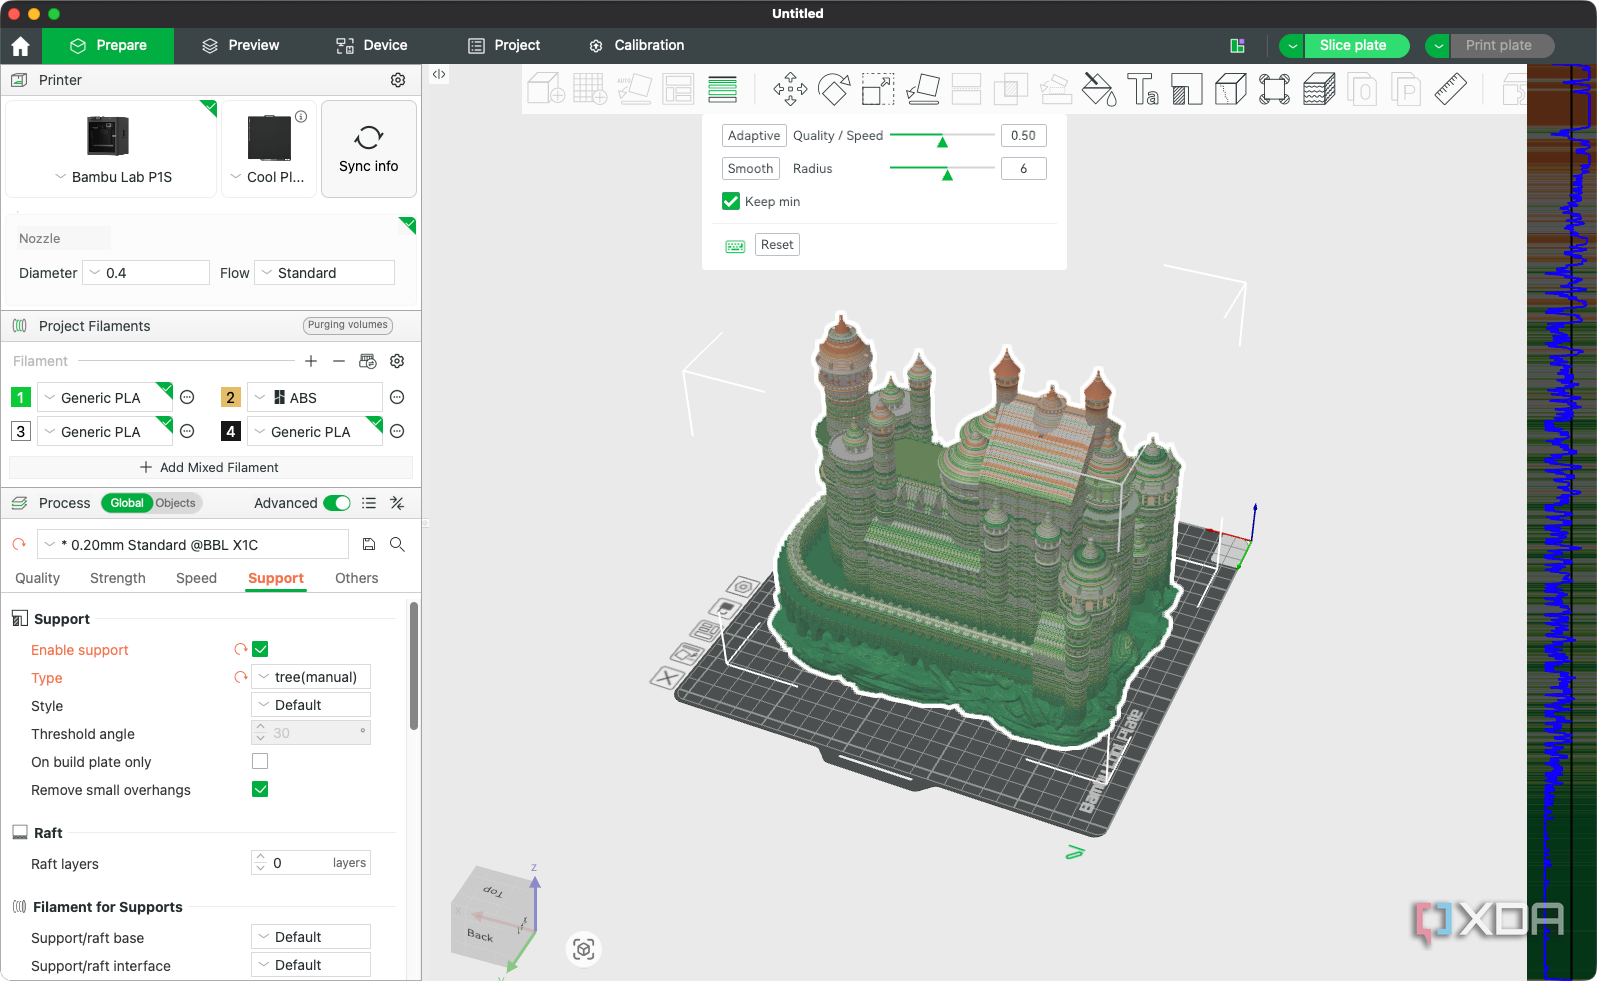
Task: Click the Sync info button
Action: (x=369, y=149)
